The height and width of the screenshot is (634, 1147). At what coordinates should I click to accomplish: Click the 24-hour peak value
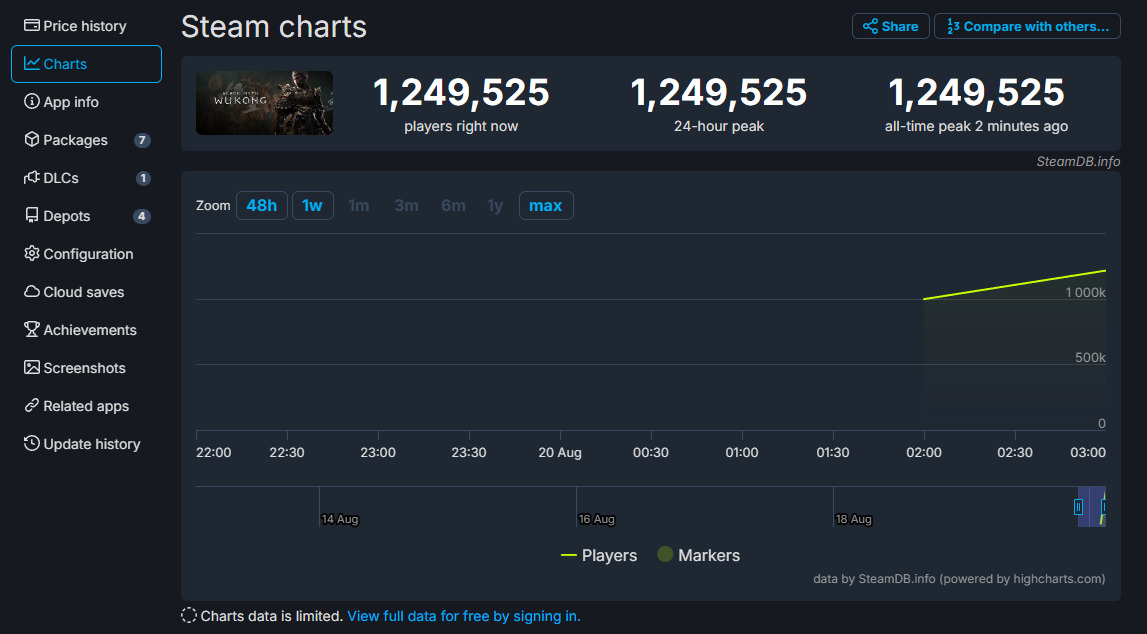718,93
